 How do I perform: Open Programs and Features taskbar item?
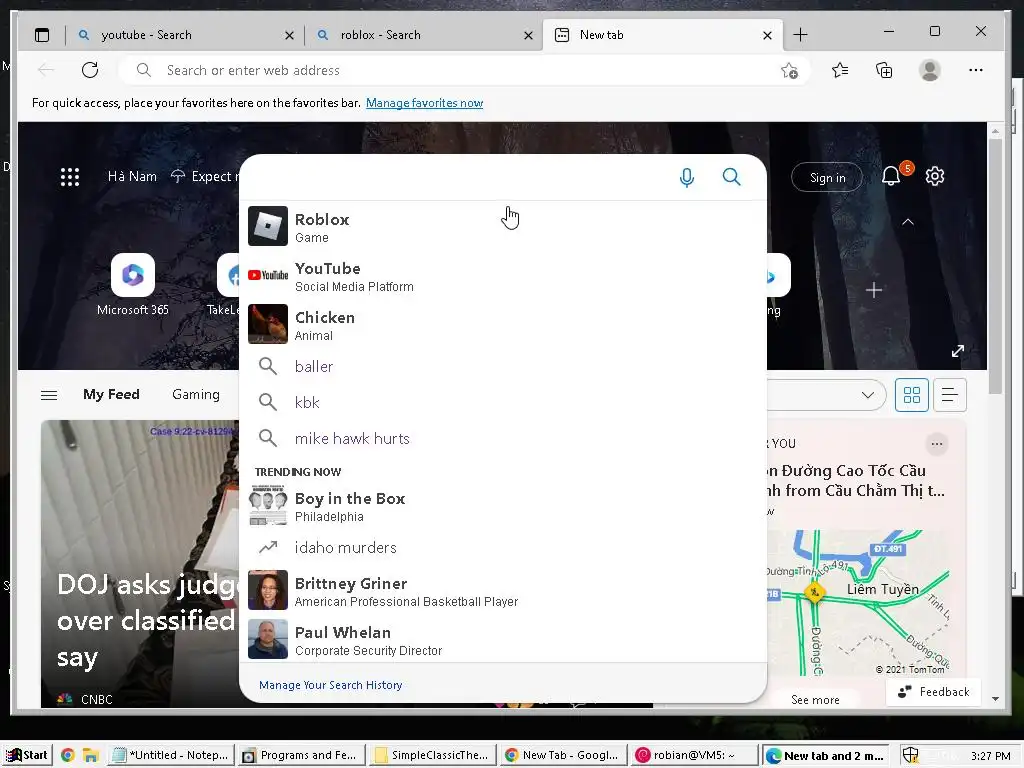(301, 755)
